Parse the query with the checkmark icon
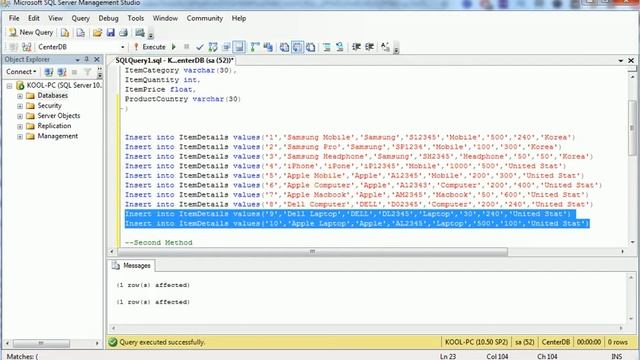This screenshot has height=360, width=640. [200, 47]
